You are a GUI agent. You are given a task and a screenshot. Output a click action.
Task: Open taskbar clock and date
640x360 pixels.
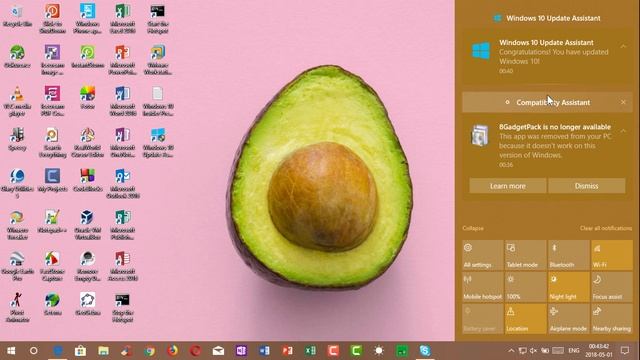coord(599,351)
